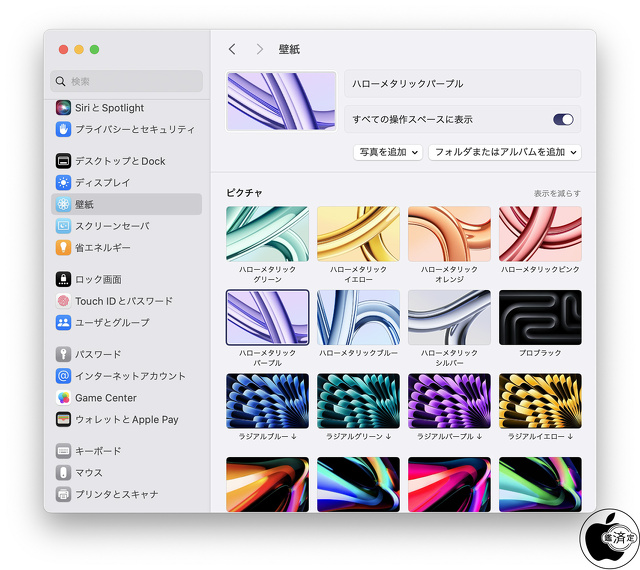Click the 壁紙 flower icon in sidebar
640x570 pixels.
pos(63,204)
